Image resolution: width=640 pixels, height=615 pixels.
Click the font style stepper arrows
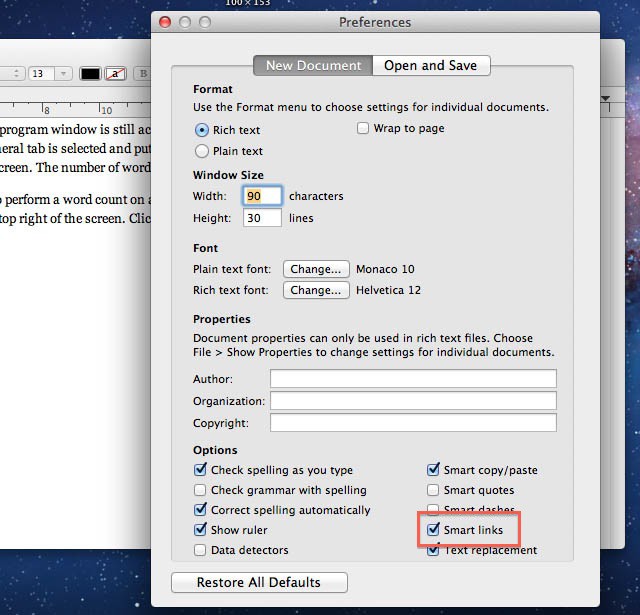pyautogui.click(x=16, y=74)
